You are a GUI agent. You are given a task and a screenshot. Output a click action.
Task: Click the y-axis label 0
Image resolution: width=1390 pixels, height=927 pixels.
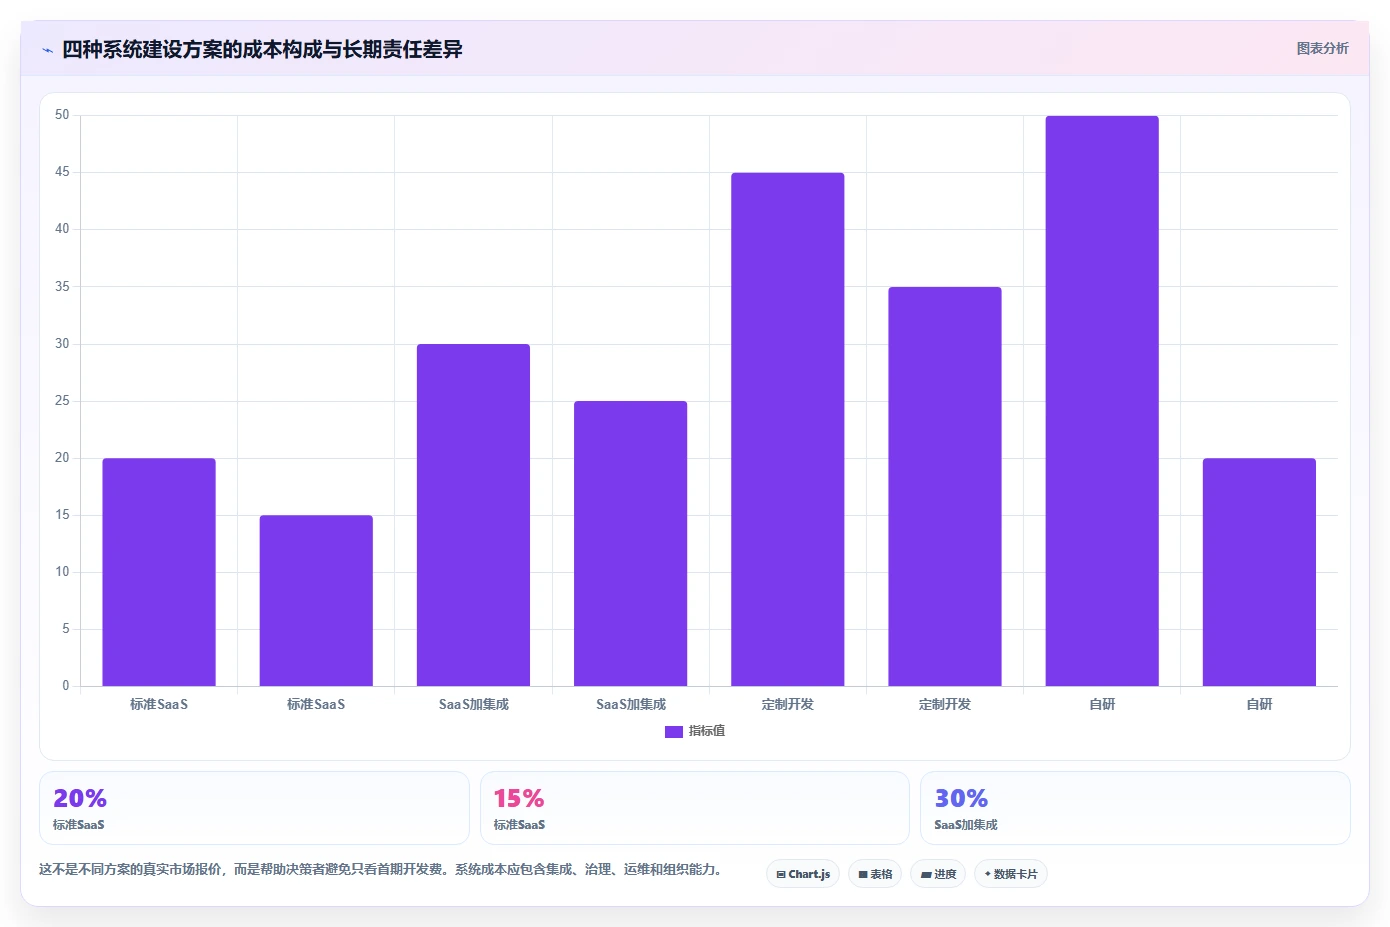(66, 686)
